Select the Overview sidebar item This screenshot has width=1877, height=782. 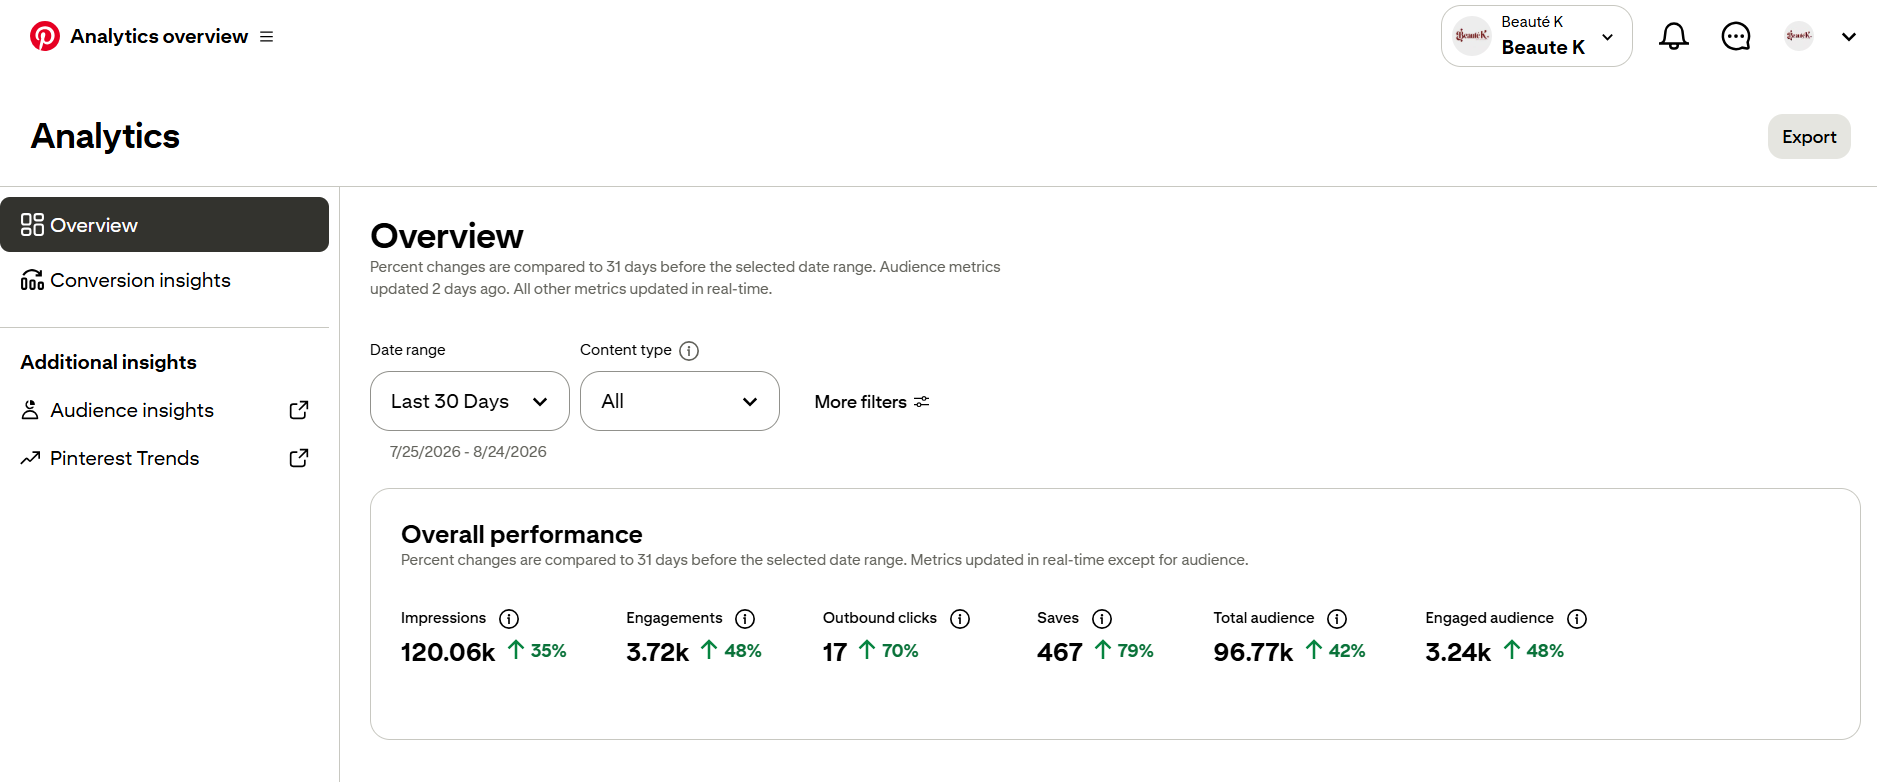[x=164, y=225]
